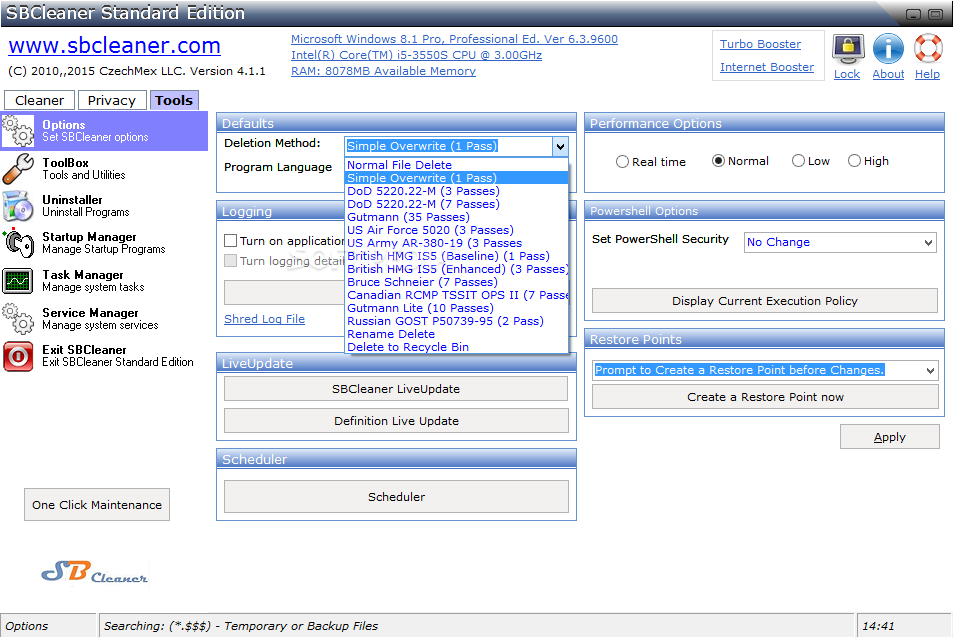Choose DoD 5220.22-M (3 Passes)
This screenshot has width=953, height=638.
point(456,191)
